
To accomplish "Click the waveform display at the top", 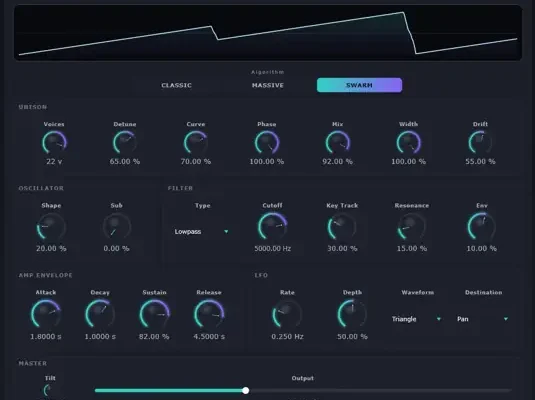I will [268, 33].
